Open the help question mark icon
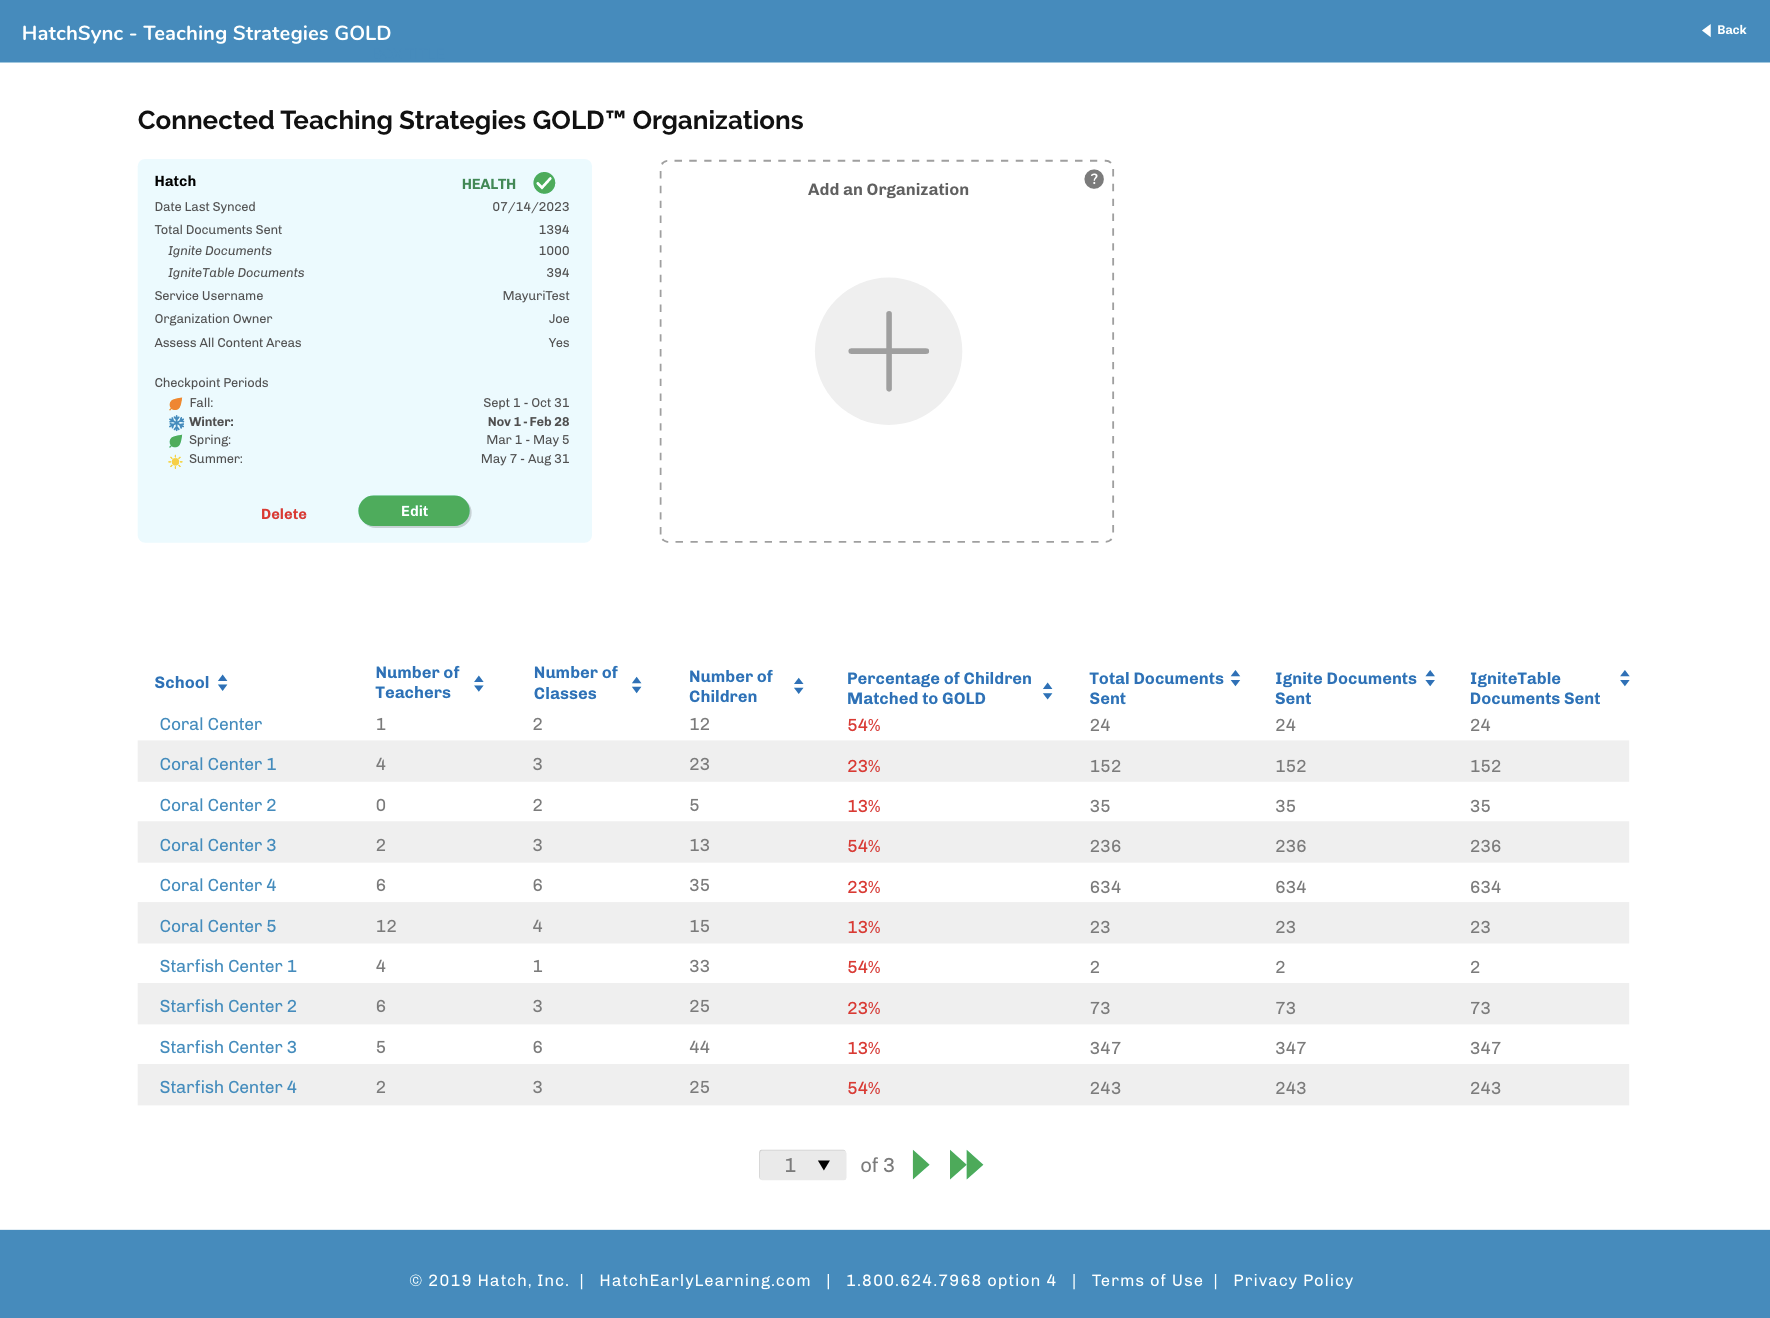Image resolution: width=1770 pixels, height=1318 pixels. click(x=1094, y=179)
